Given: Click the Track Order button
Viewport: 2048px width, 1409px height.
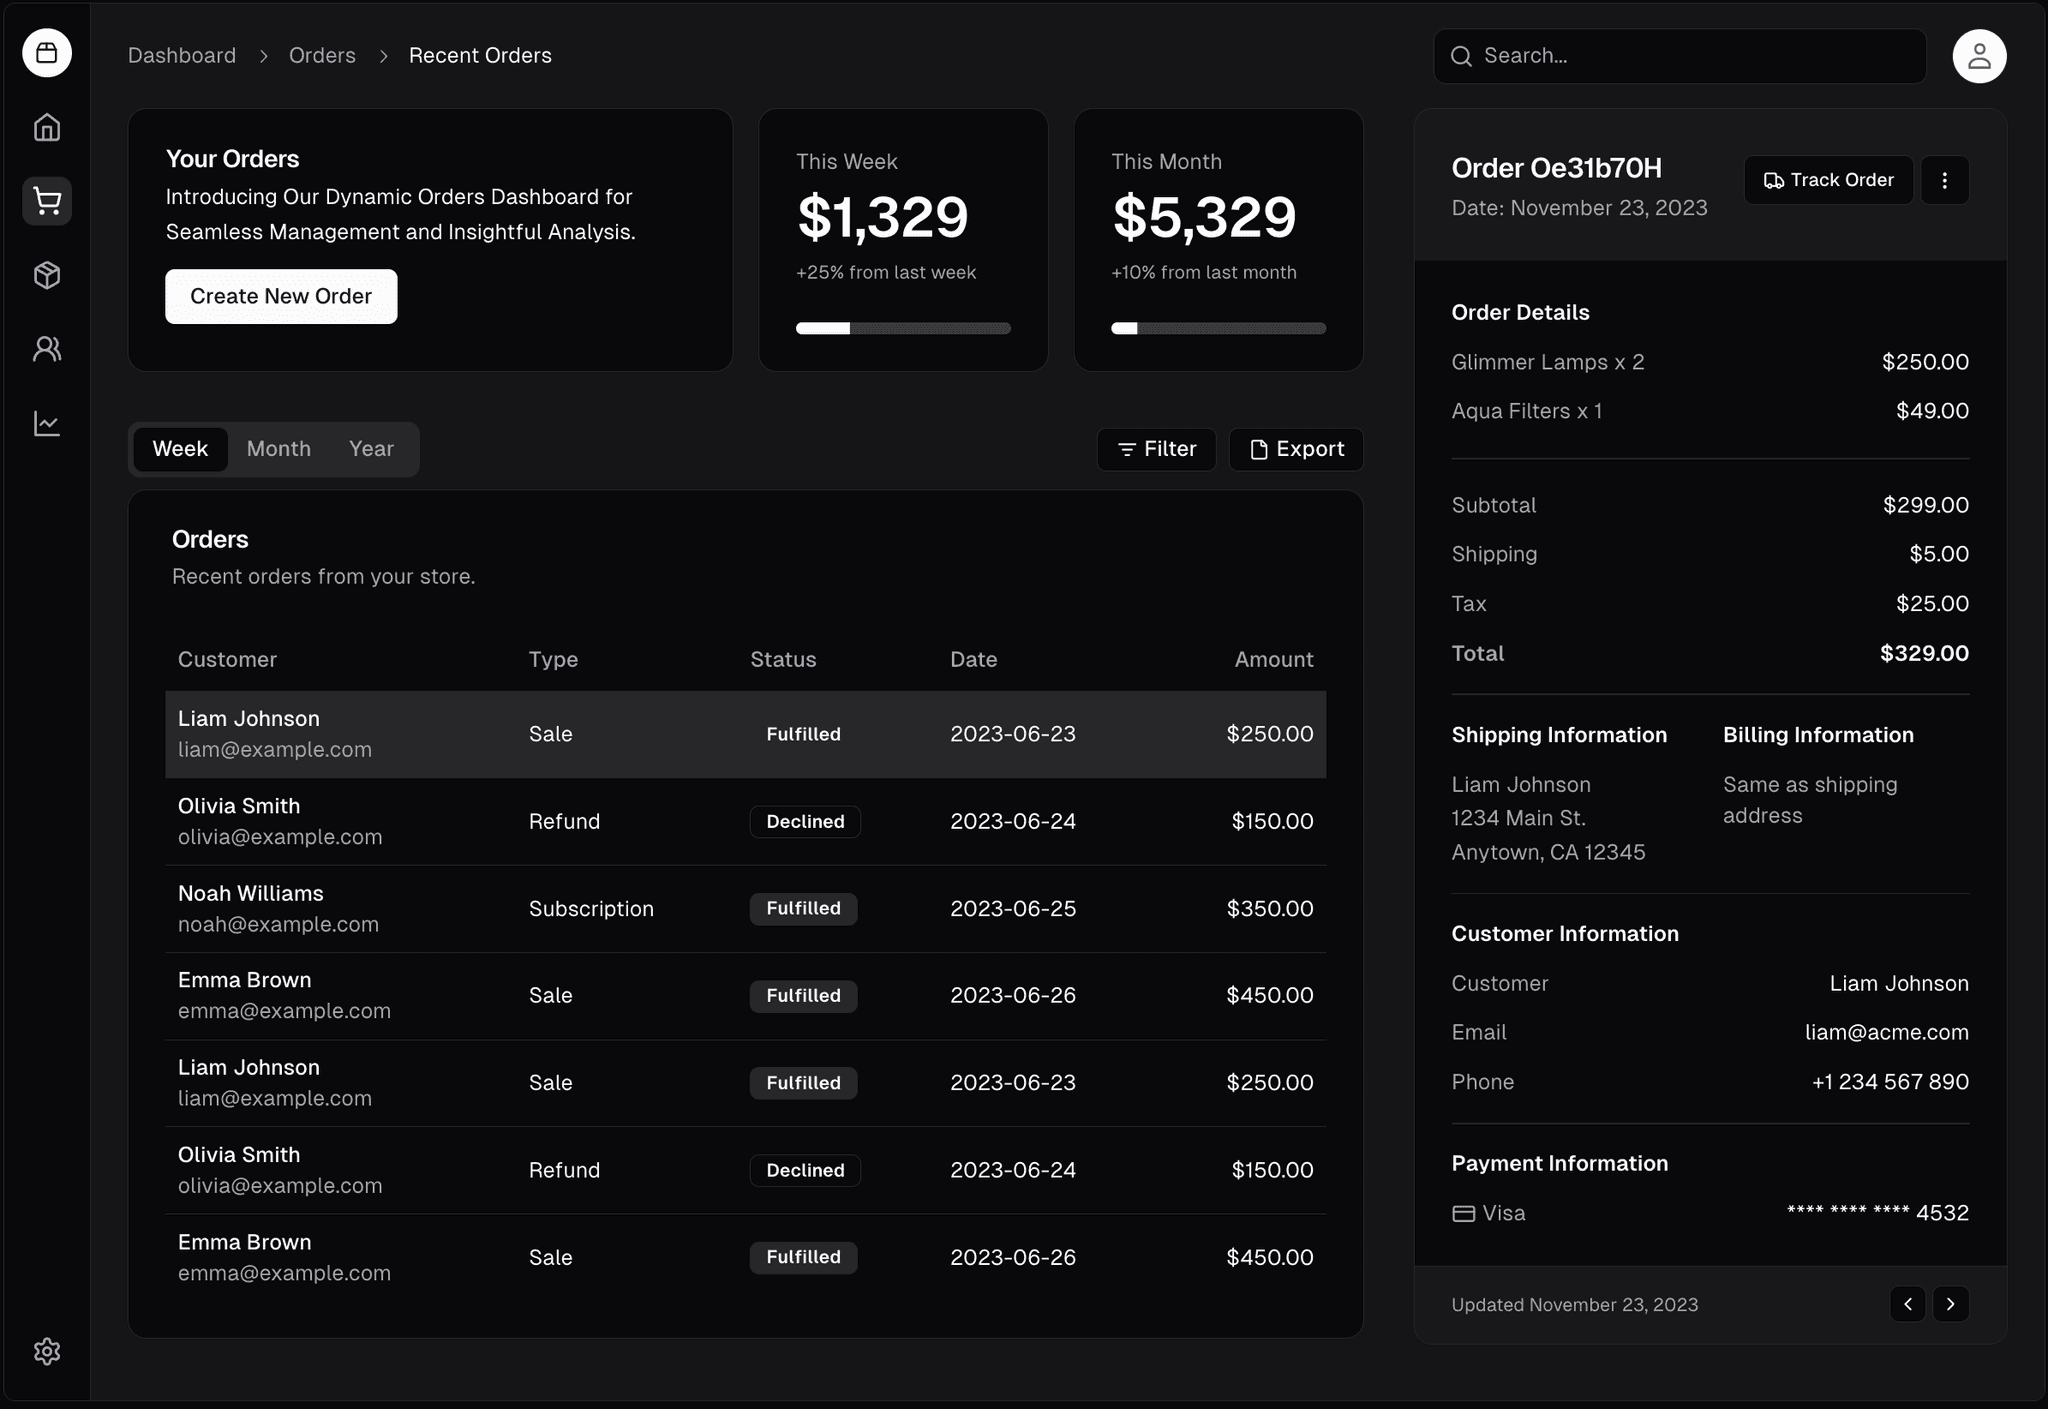Looking at the screenshot, I should pyautogui.click(x=1828, y=180).
